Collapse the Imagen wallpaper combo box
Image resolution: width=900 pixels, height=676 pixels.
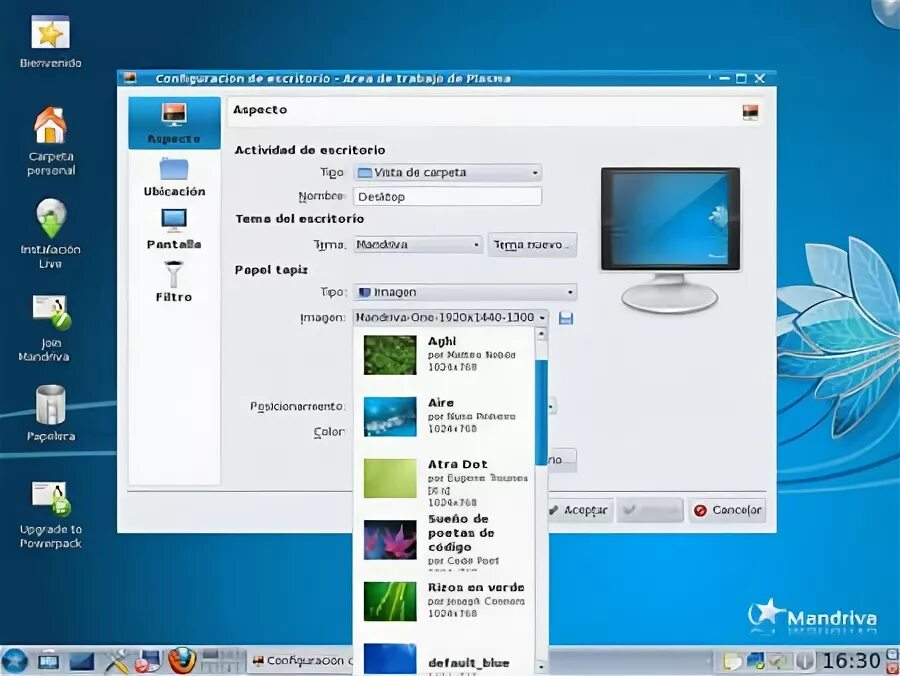click(x=451, y=317)
